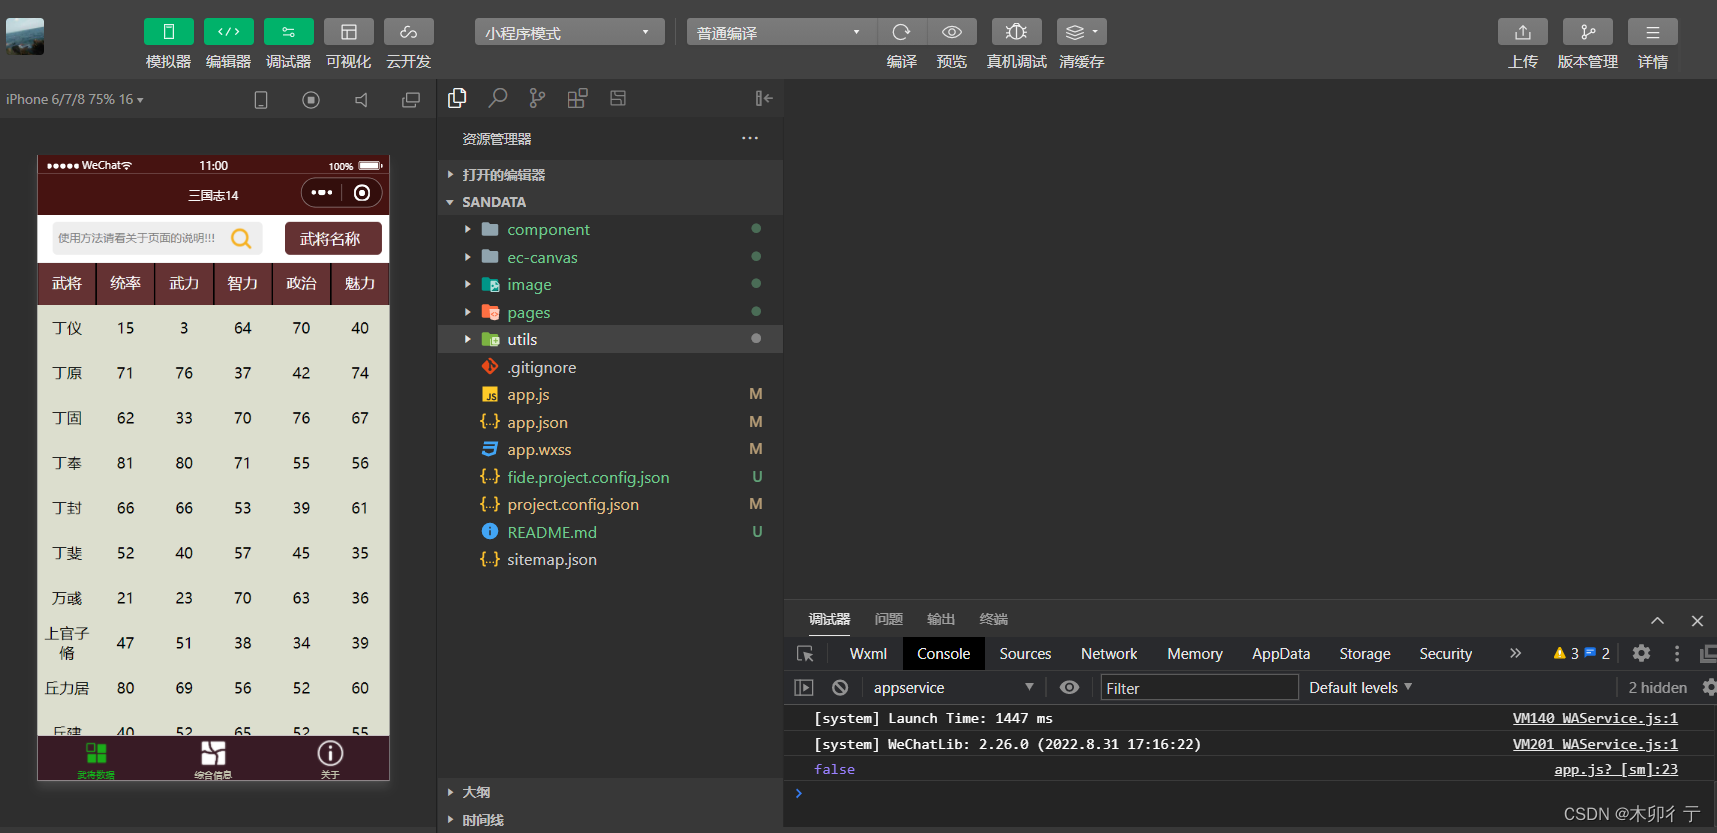Open the .gitignore file
The height and width of the screenshot is (833, 1717).
point(610,367)
